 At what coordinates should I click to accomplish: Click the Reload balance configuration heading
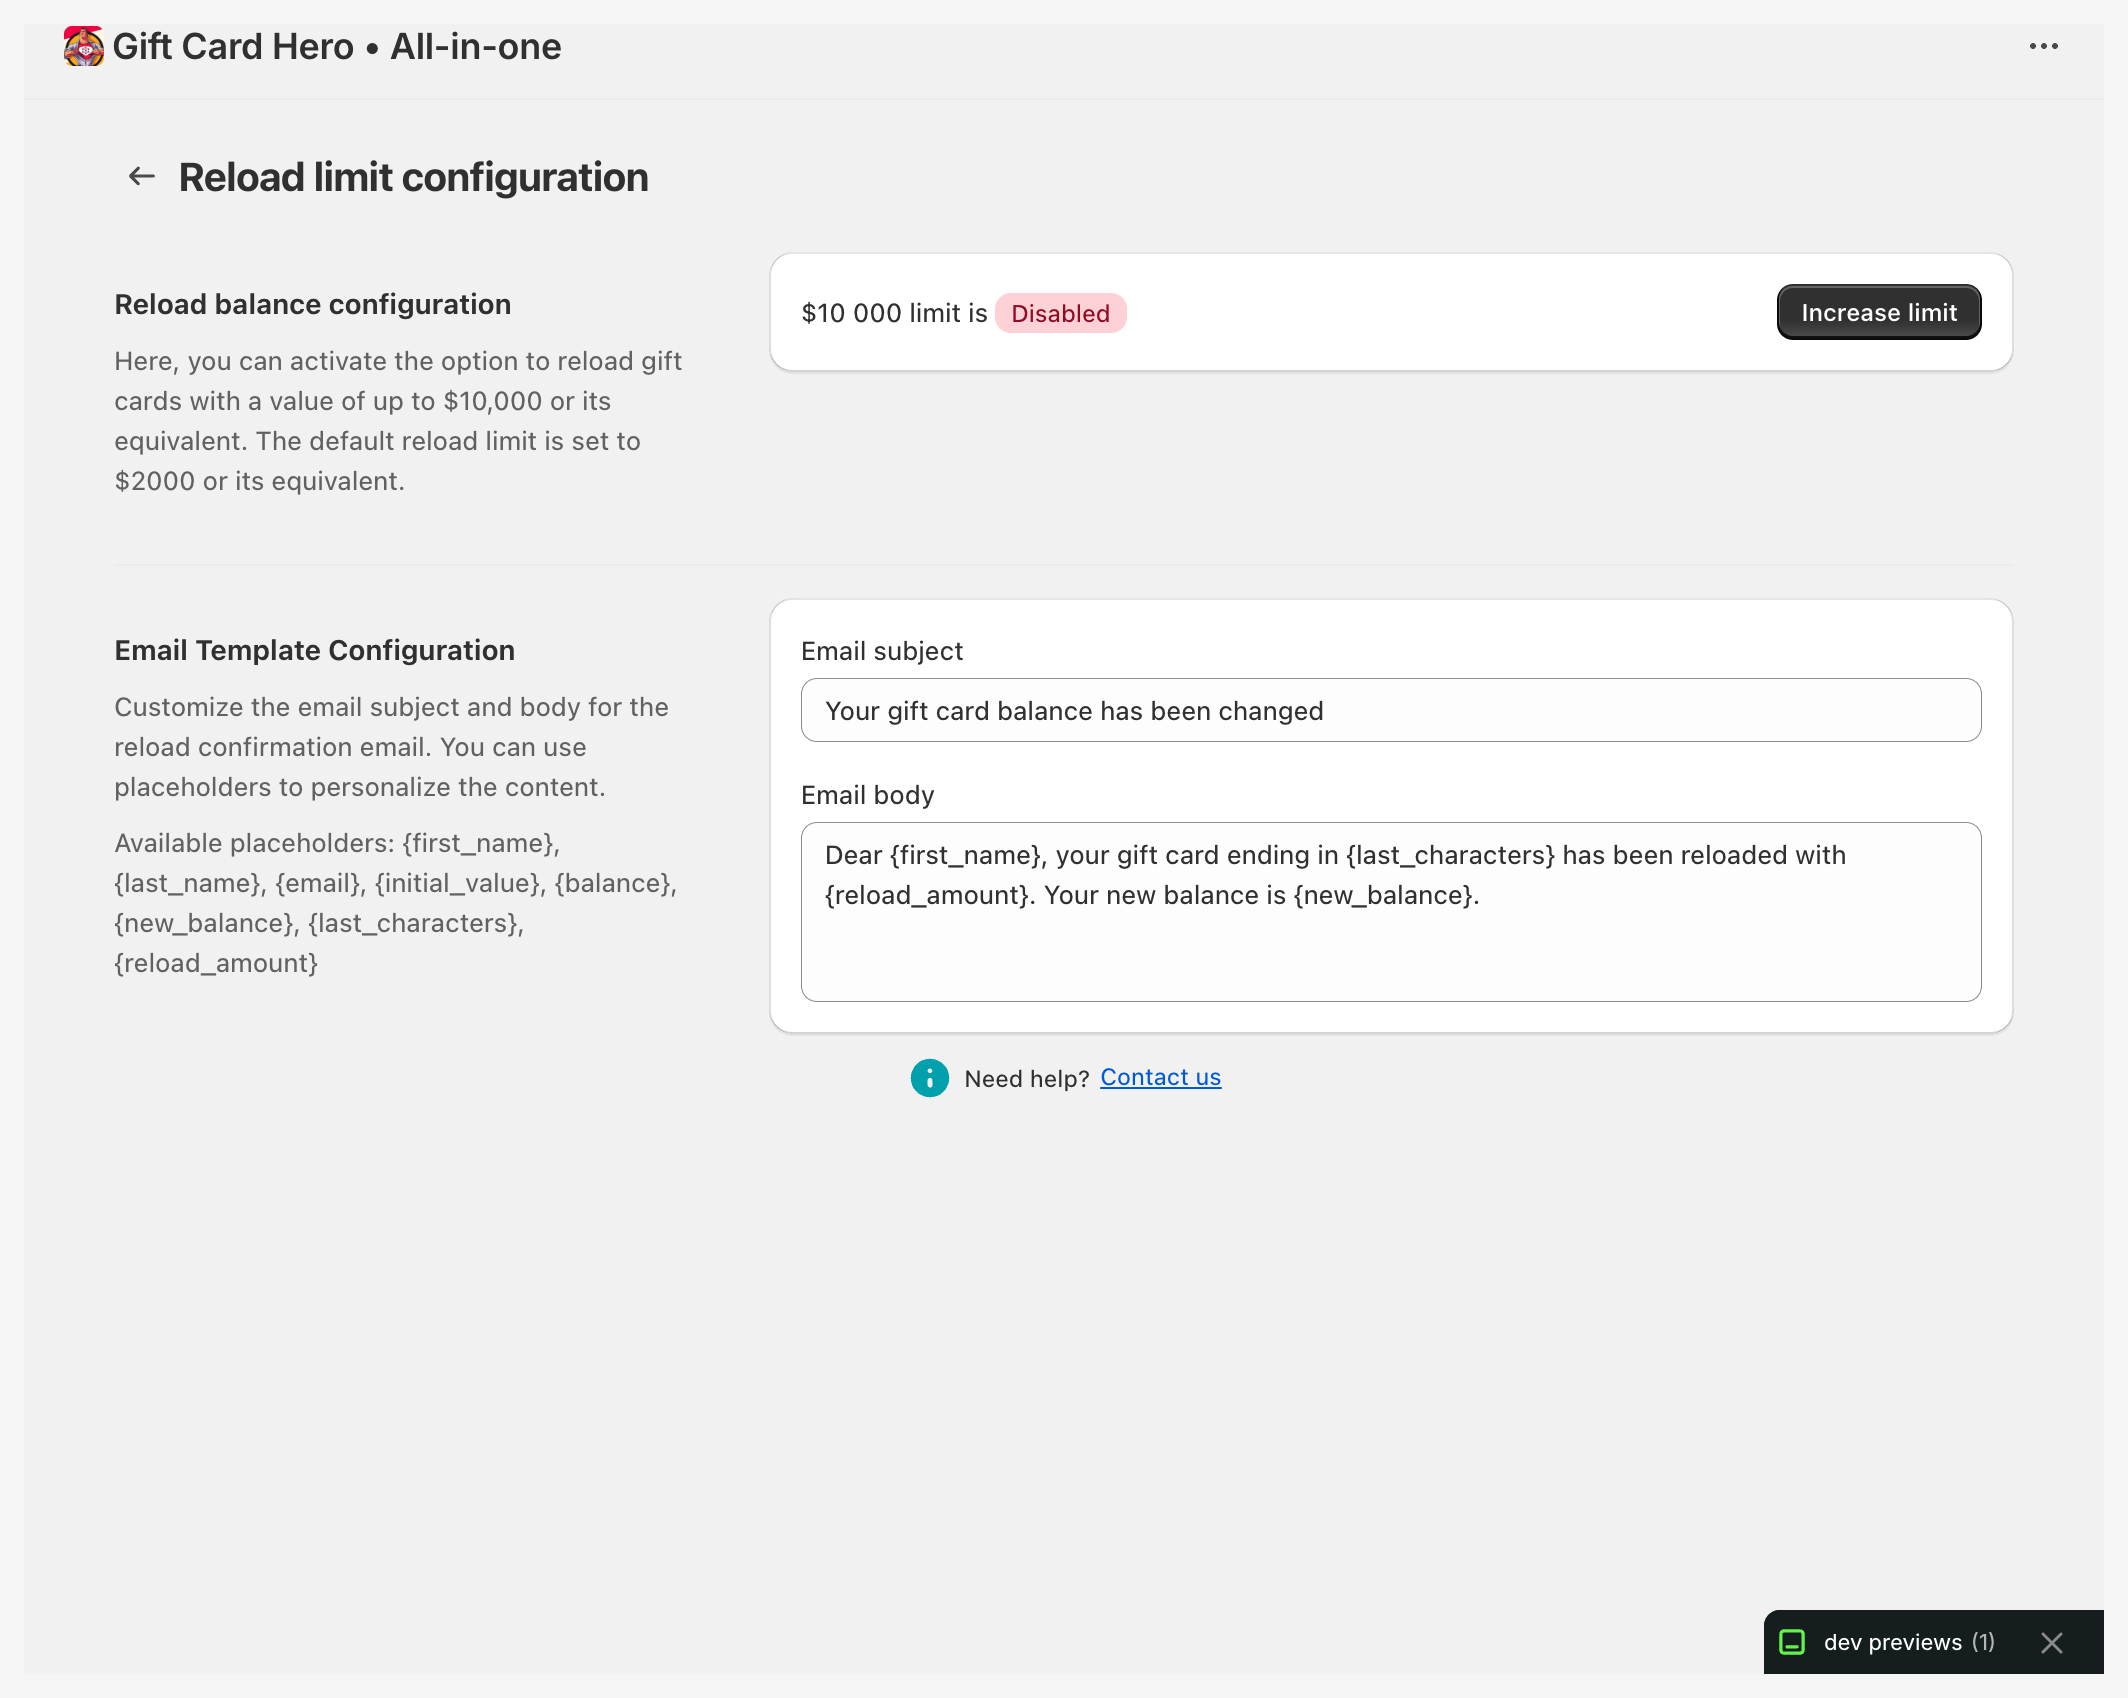point(312,304)
